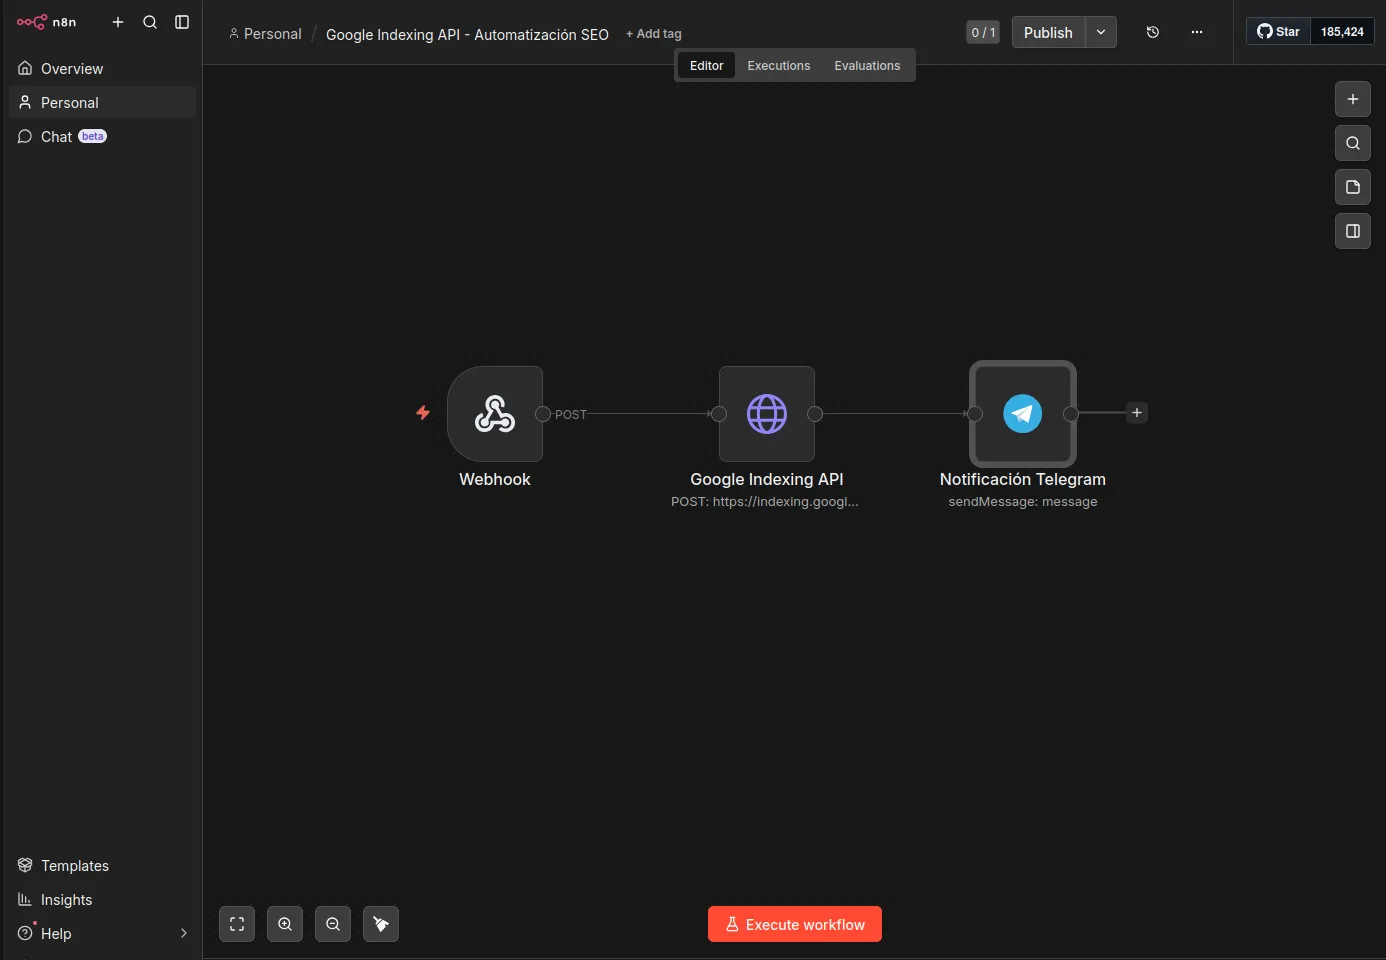Open Chat beta in the sidebar

[102, 137]
